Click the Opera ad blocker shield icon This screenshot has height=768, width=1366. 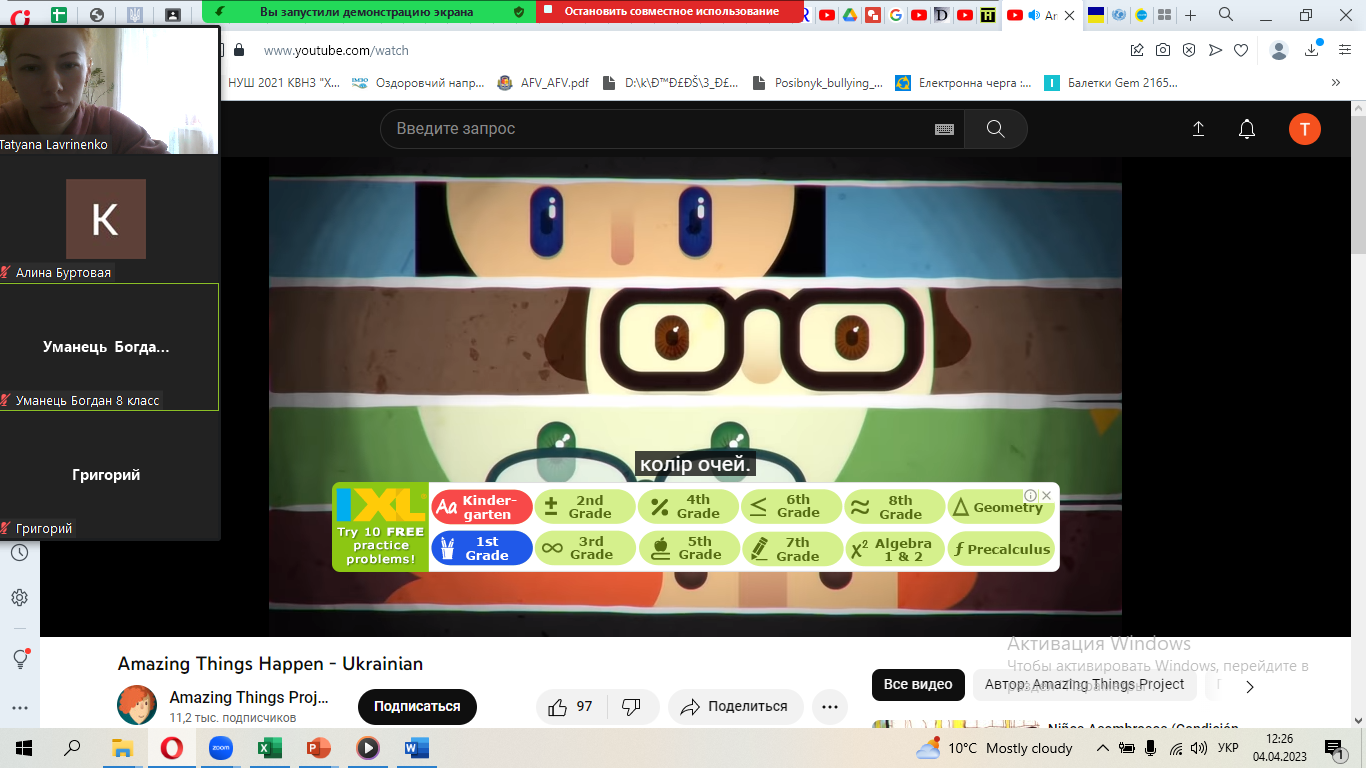1189,50
